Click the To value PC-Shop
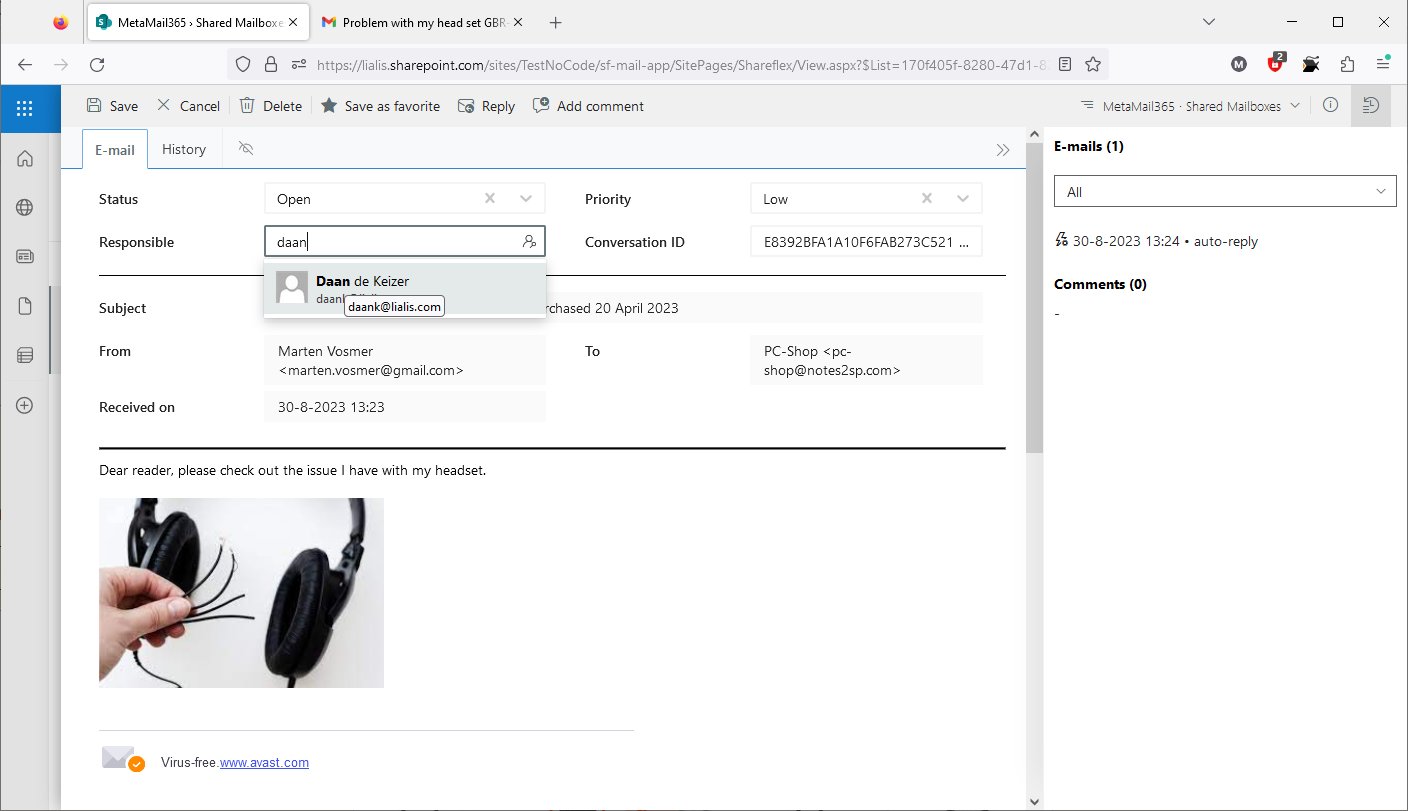The image size is (1408, 811). point(866,360)
